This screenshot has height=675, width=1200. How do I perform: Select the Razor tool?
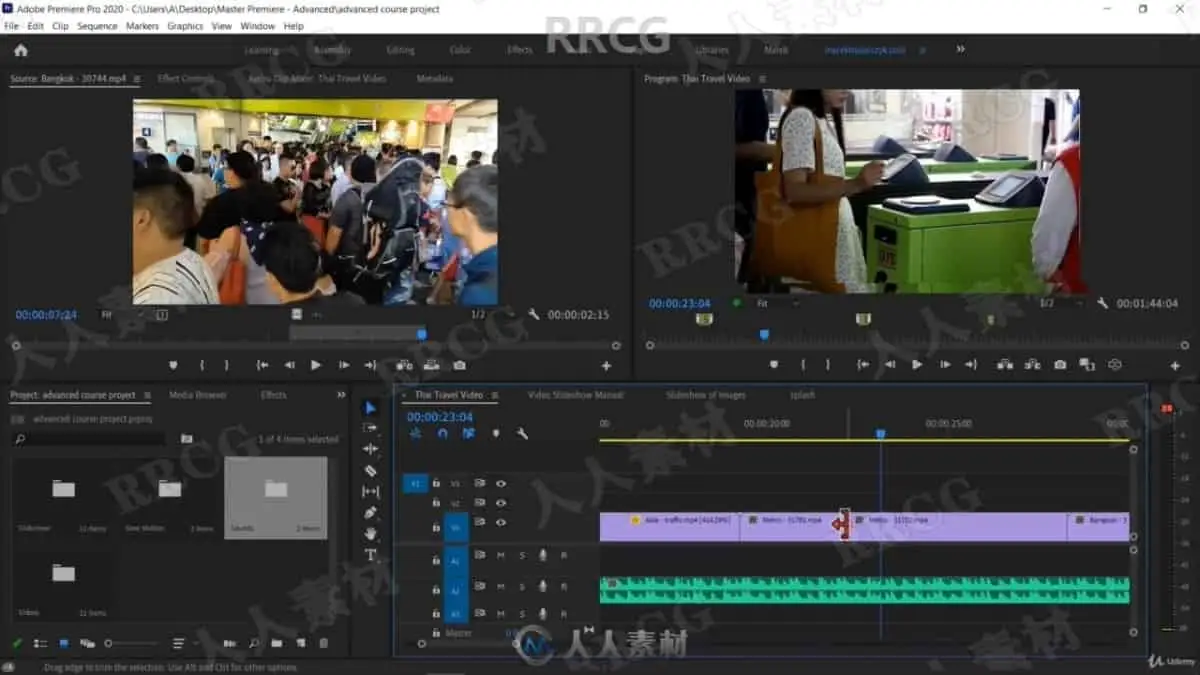(371, 470)
